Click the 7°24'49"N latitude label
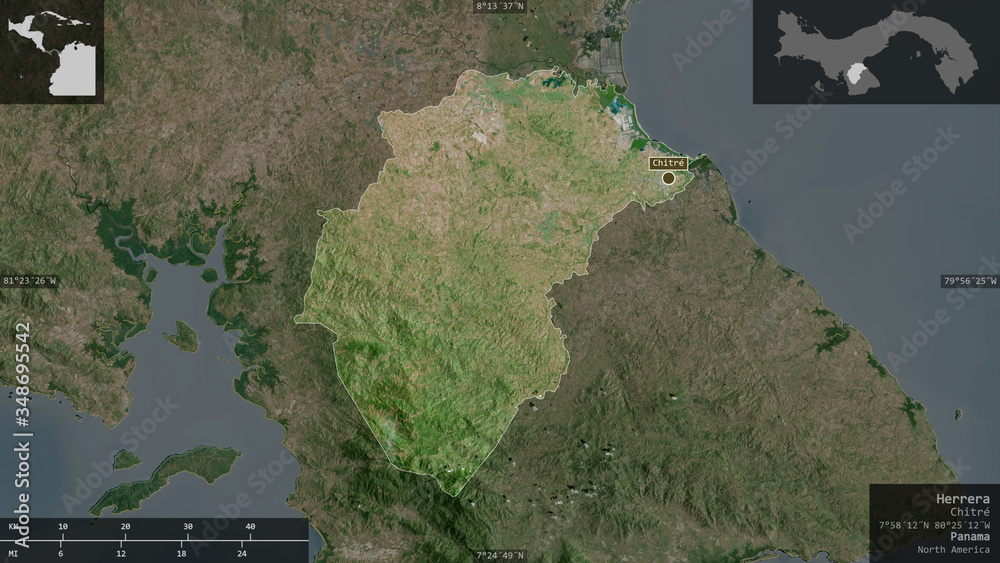Screen dimensions: 1000x563 click(500, 556)
